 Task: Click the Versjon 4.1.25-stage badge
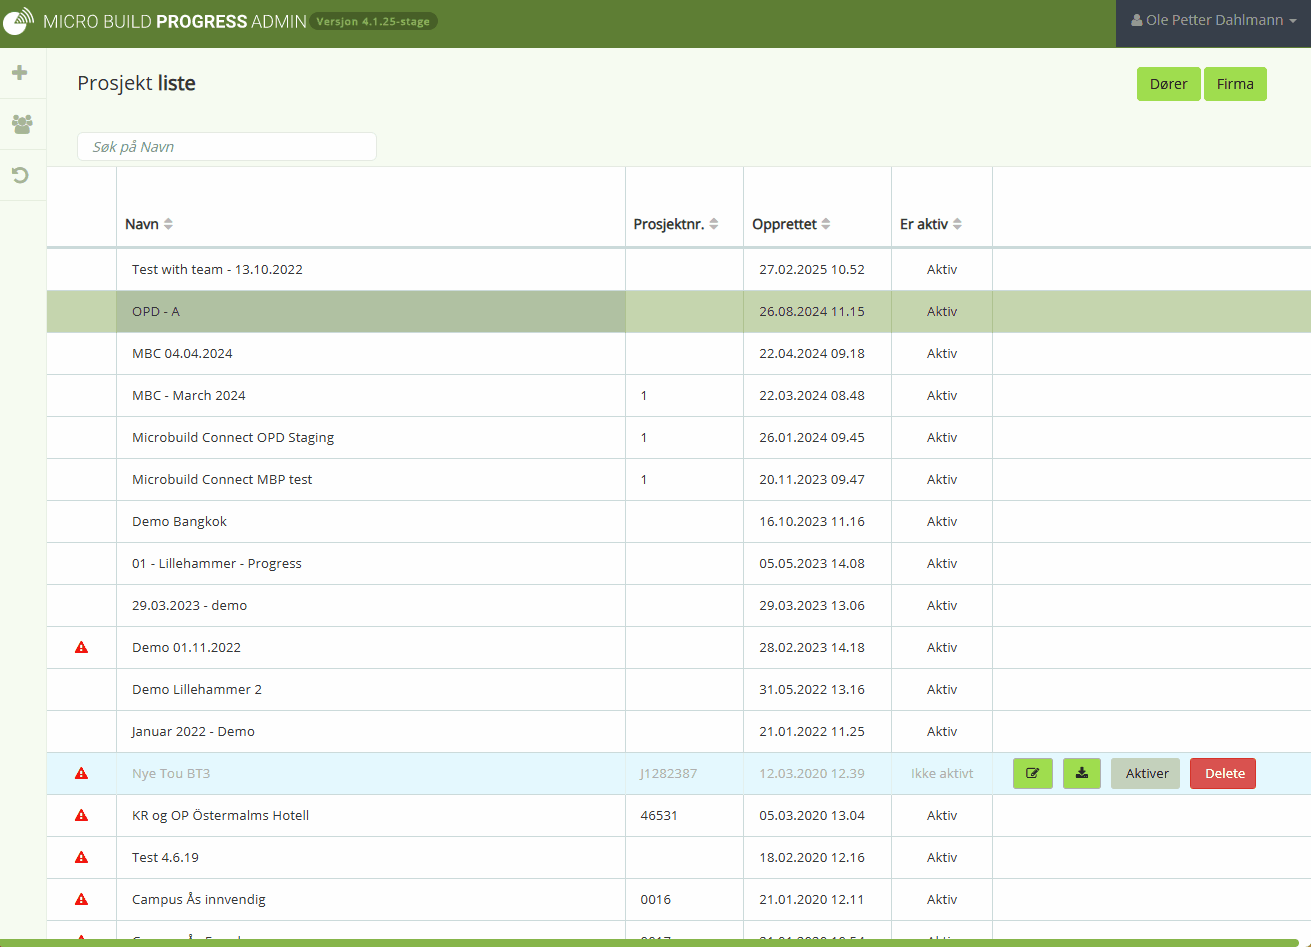(x=373, y=21)
